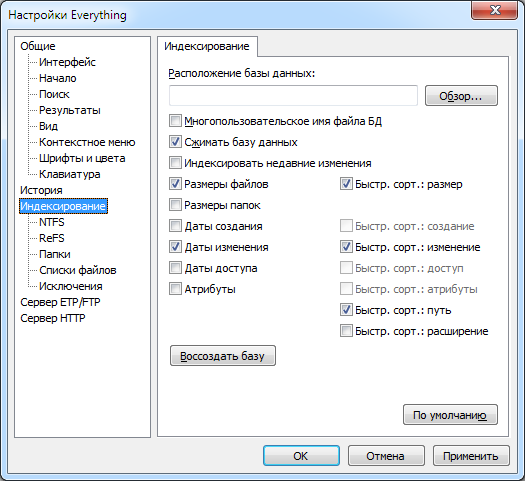This screenshot has width=525, height=481.
Task: Enable the Размеры папок checkbox
Action: coord(175,205)
